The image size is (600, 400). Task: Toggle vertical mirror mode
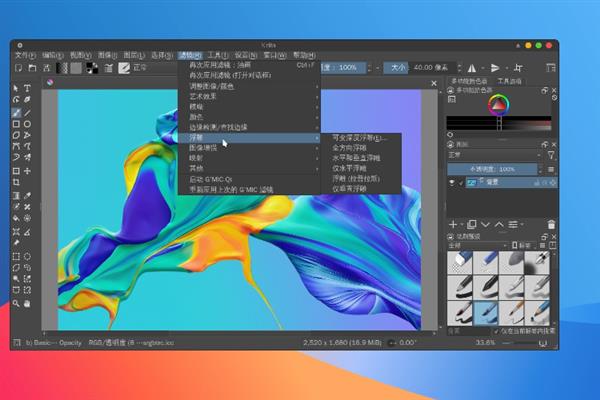point(495,68)
